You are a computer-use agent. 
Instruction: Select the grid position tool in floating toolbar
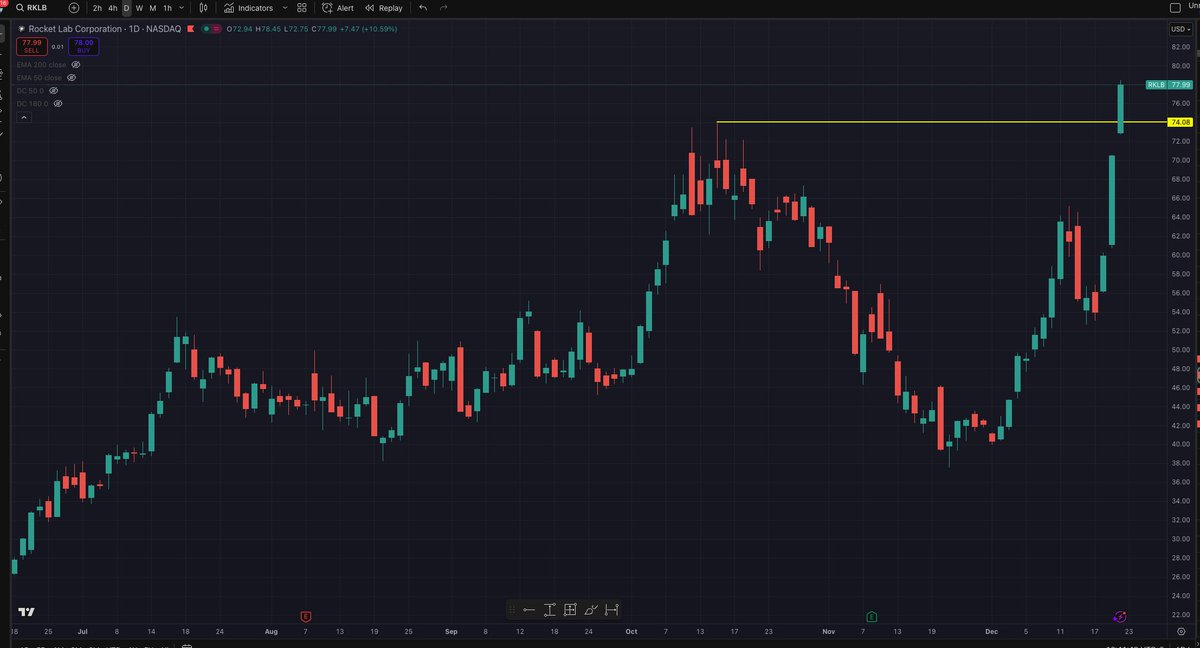[570, 609]
